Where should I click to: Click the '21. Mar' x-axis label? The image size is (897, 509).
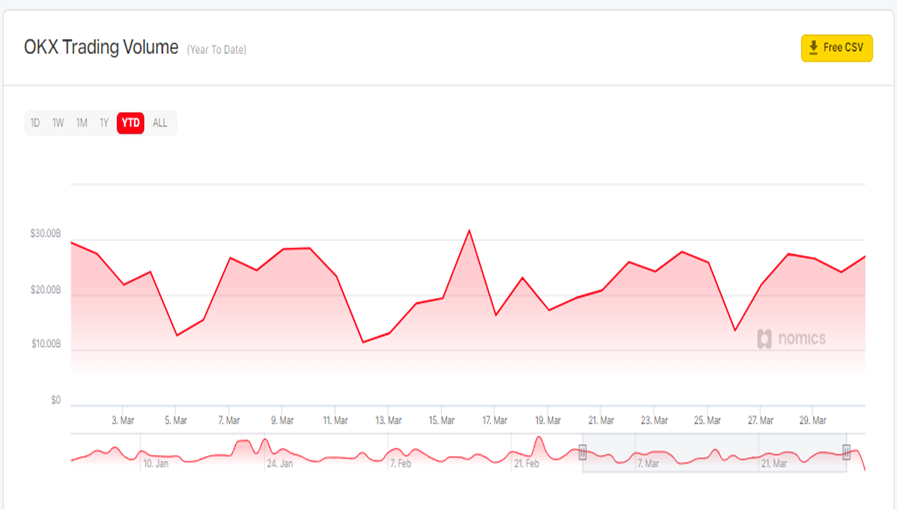click(x=601, y=420)
